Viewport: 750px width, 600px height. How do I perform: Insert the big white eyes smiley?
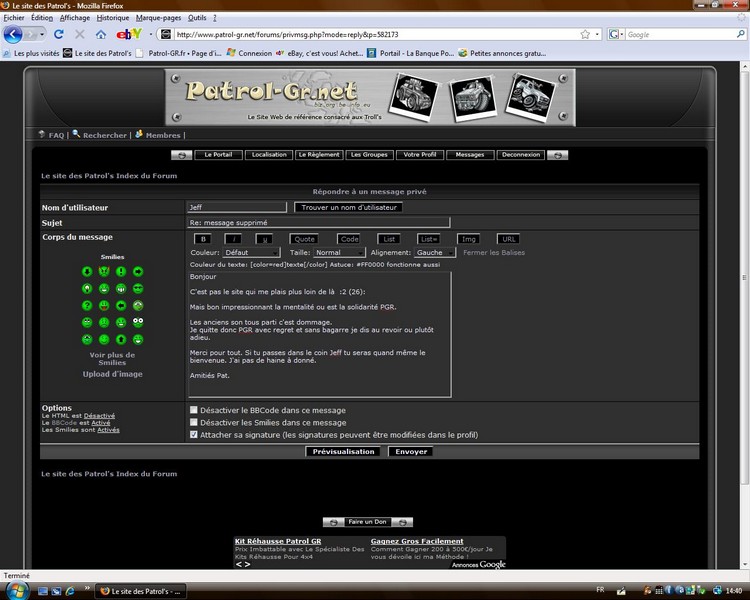(x=138, y=322)
